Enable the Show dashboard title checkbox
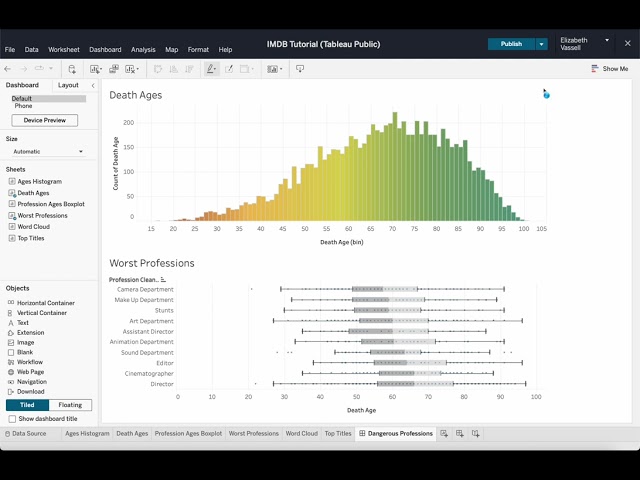Screen dimensions: 640x480 click(12, 419)
